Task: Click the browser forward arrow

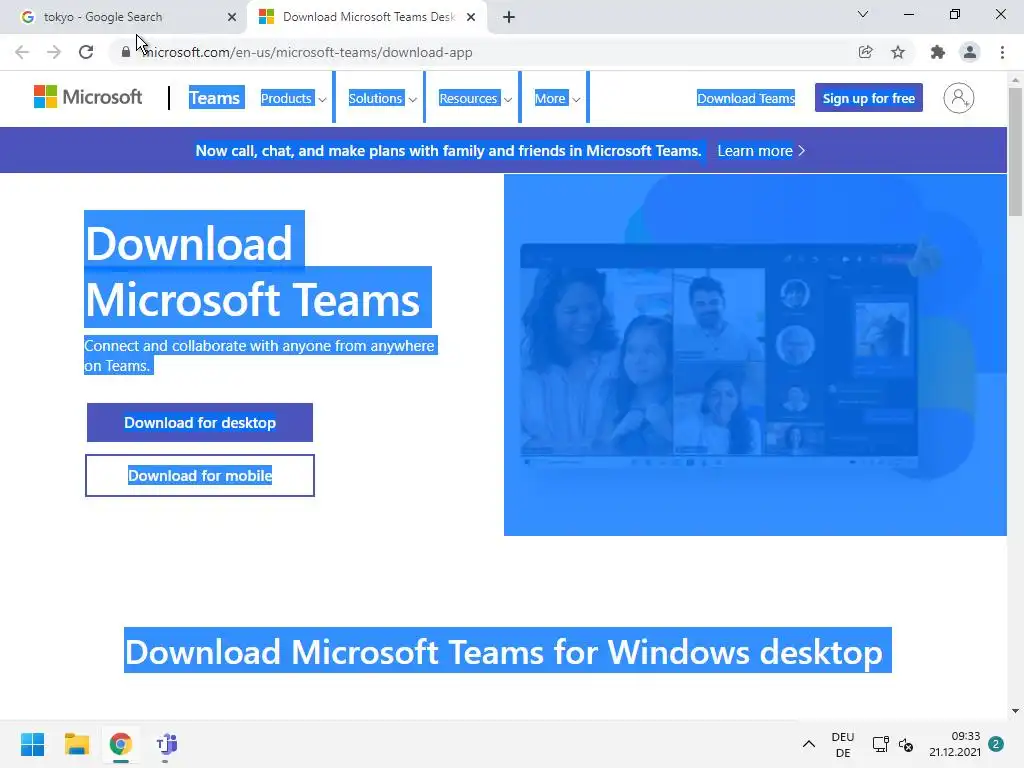Action: pyautogui.click(x=54, y=52)
